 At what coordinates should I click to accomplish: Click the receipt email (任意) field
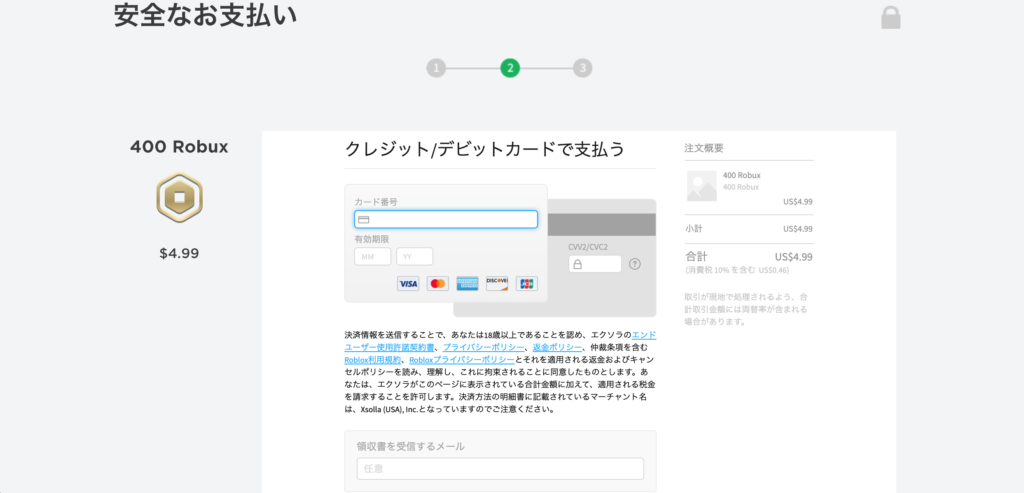pyautogui.click(x=500, y=469)
